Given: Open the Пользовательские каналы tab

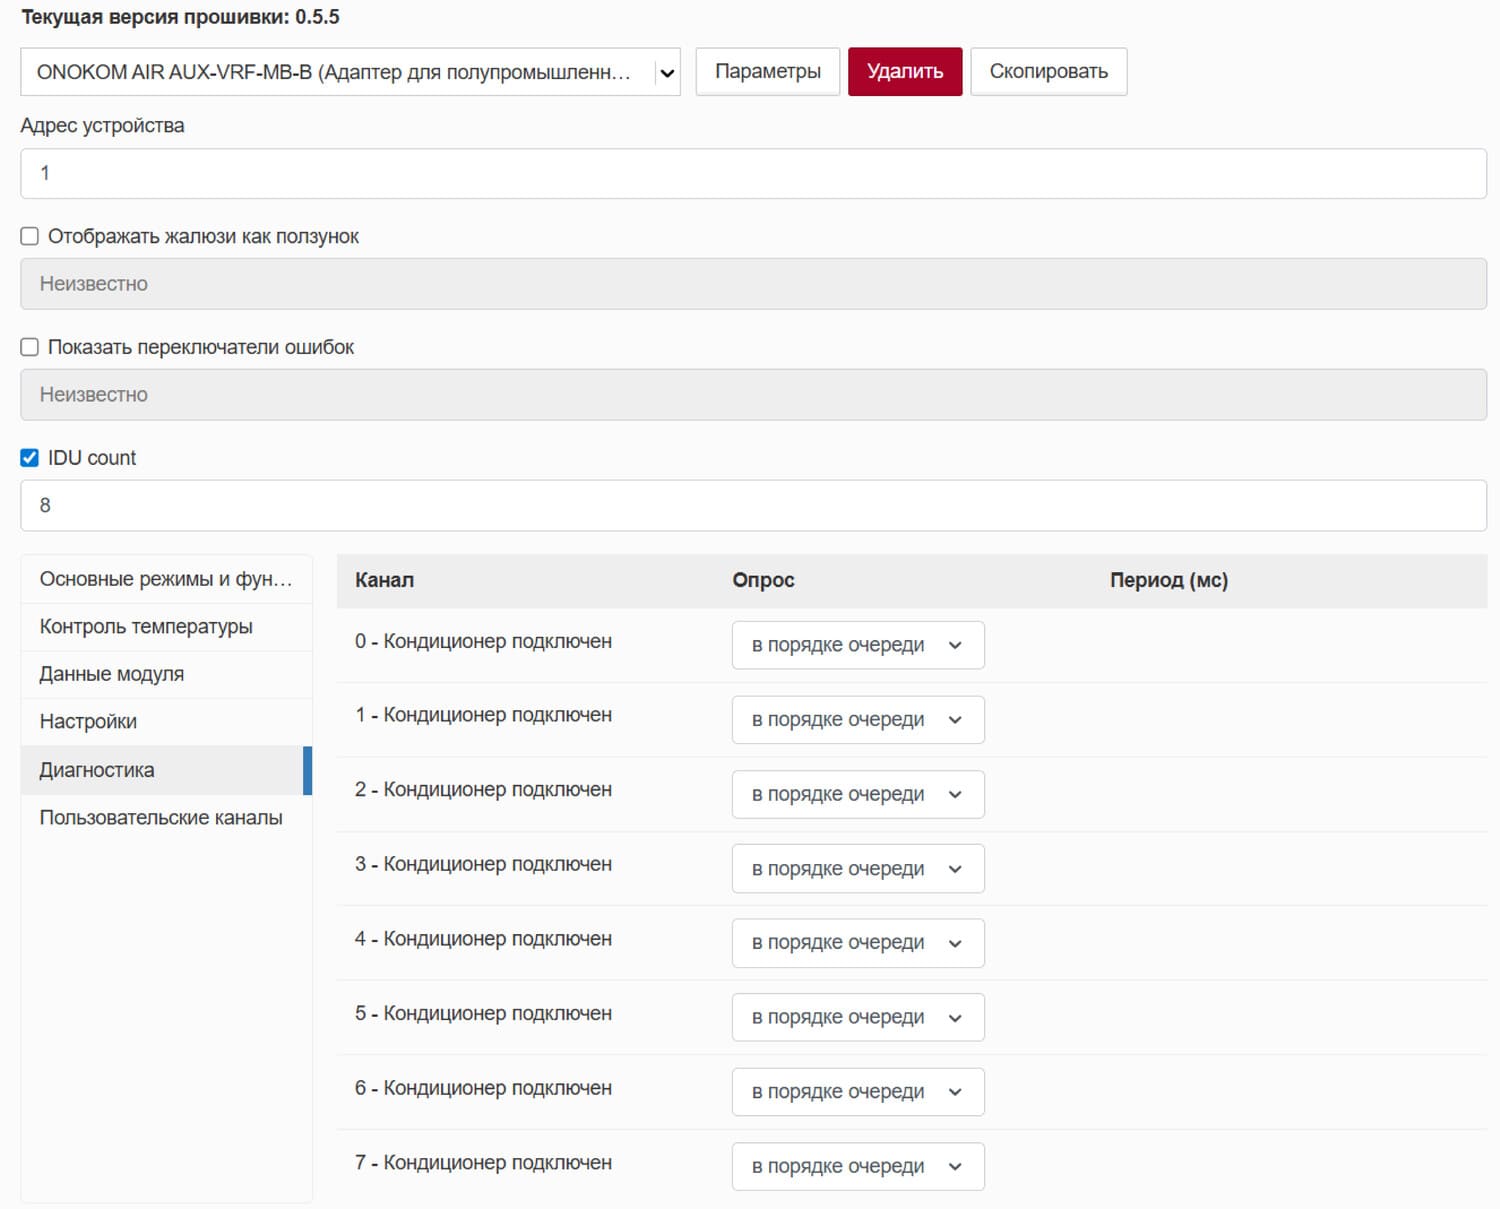Looking at the screenshot, I should point(161,818).
